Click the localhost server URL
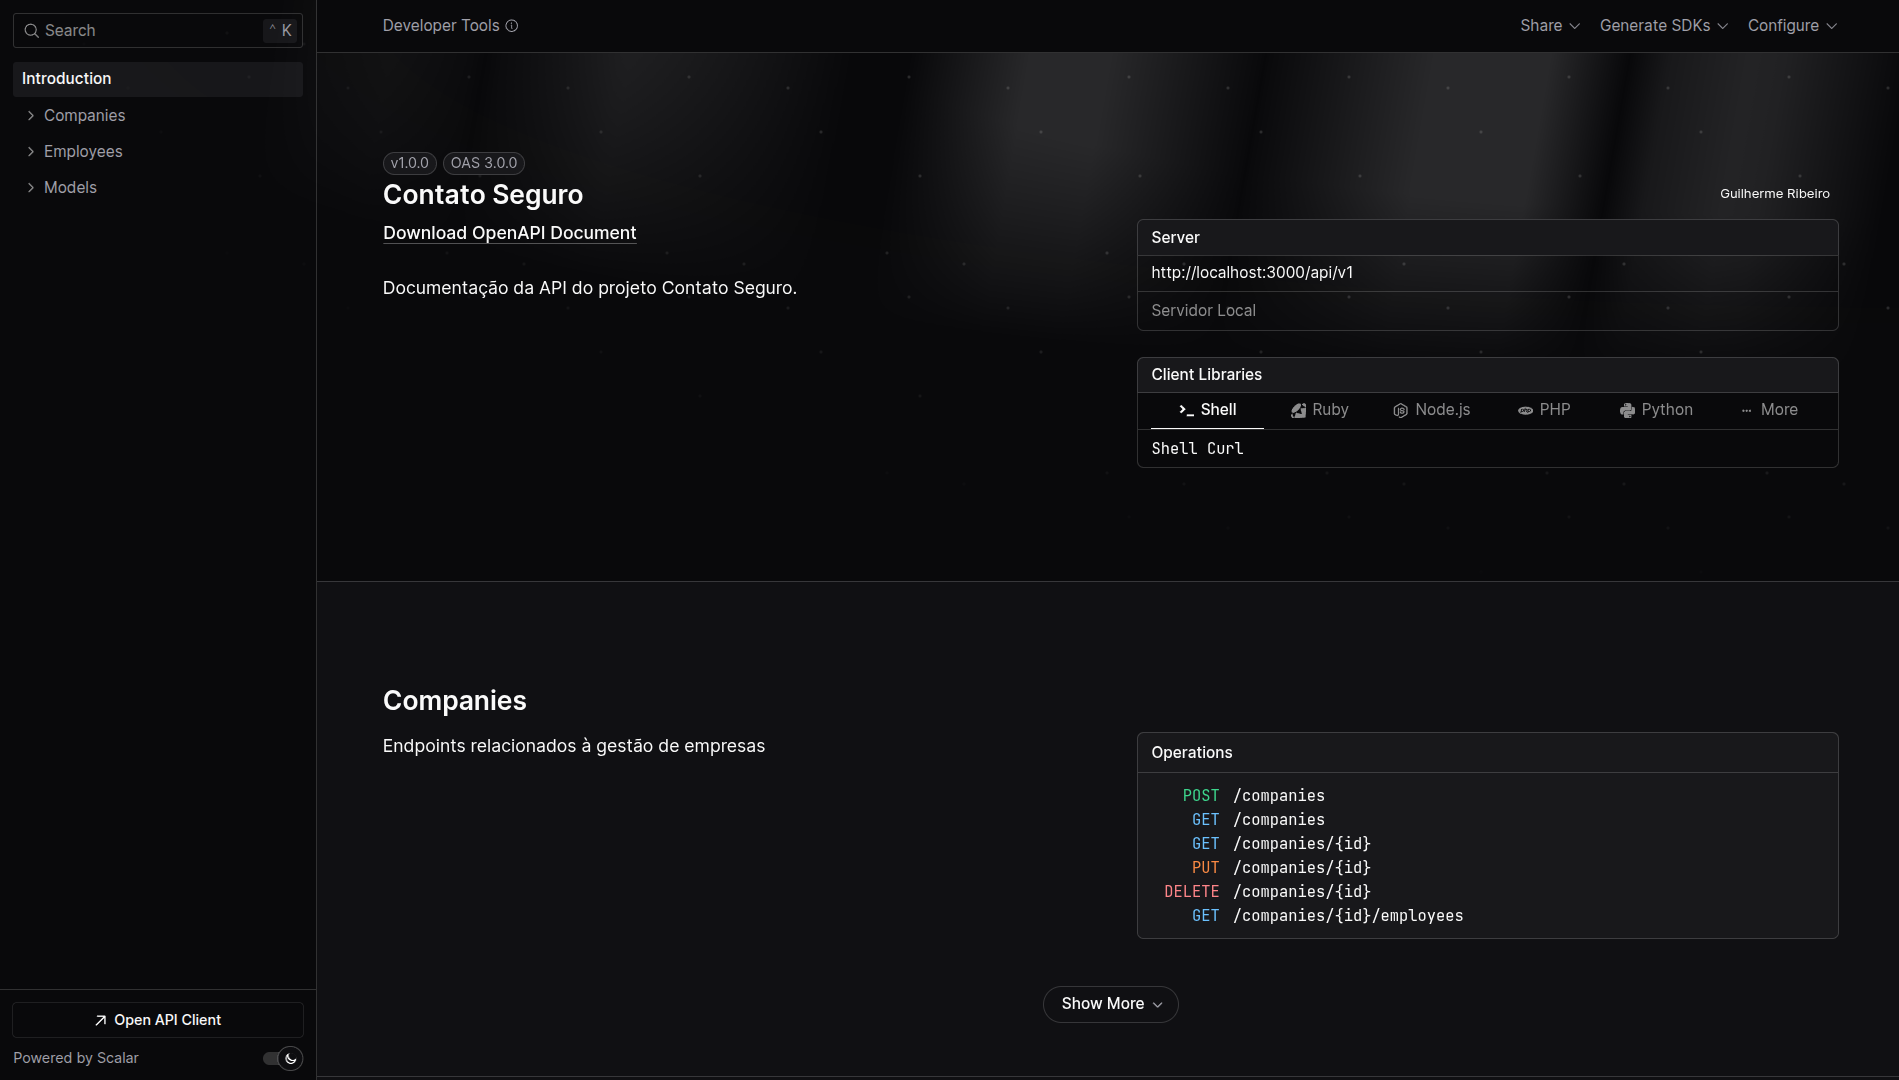 [x=1252, y=273]
